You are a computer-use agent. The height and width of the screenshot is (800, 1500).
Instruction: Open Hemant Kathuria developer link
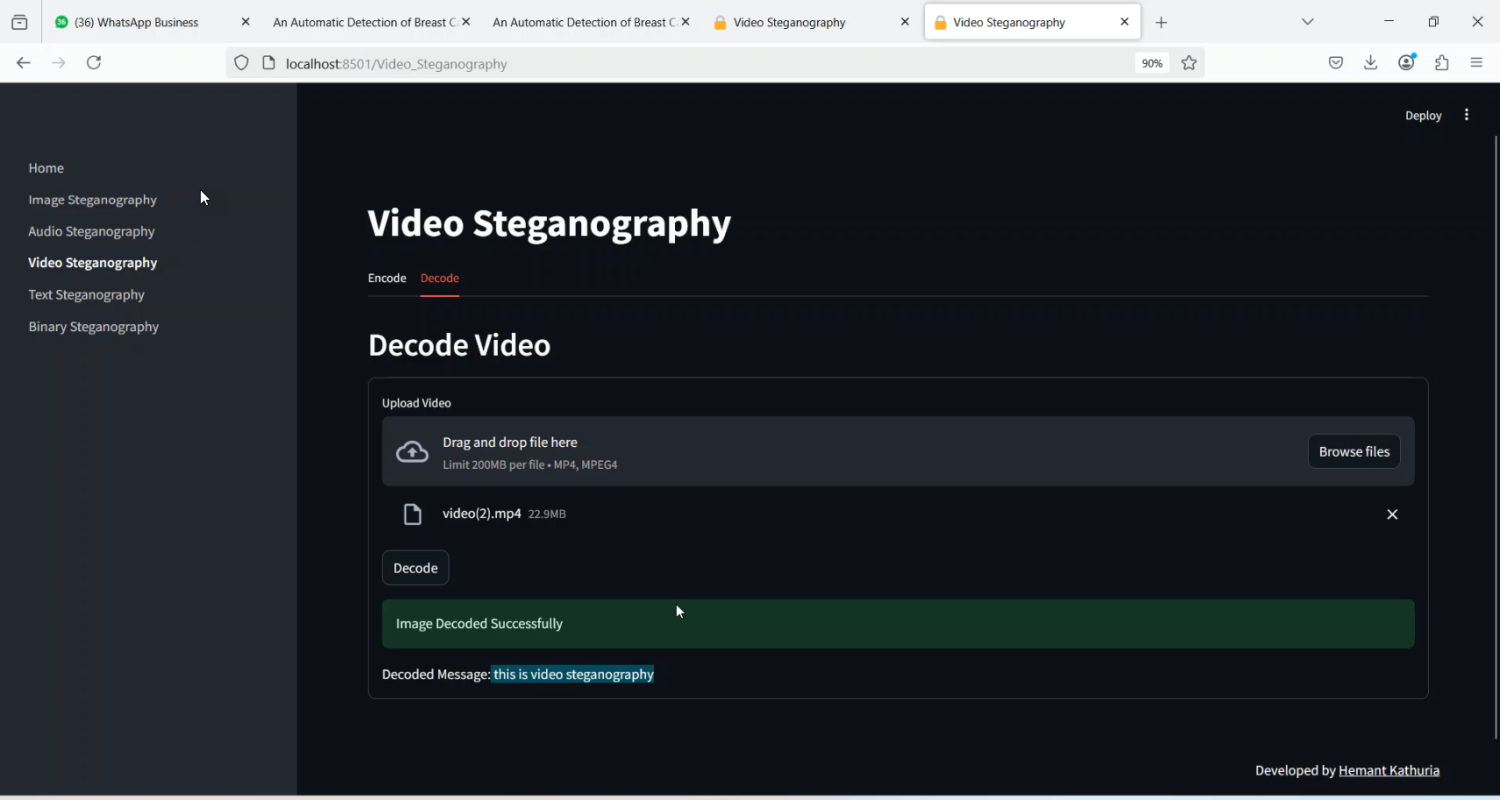pos(1388,771)
